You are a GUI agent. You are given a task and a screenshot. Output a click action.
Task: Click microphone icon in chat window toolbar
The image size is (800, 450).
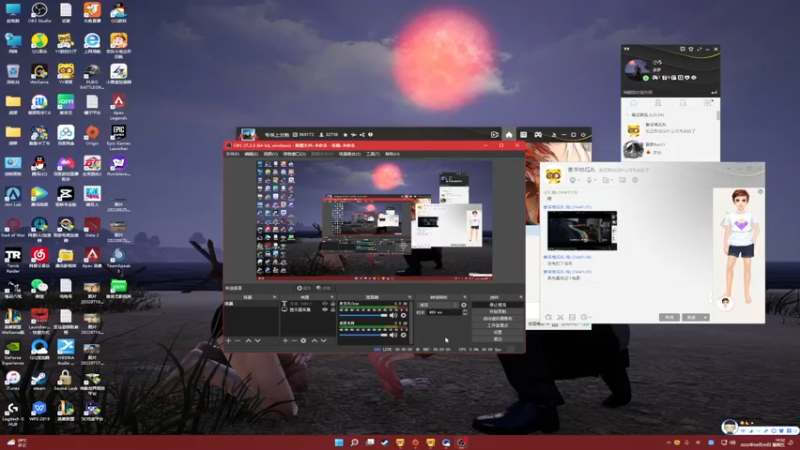[x=590, y=180]
